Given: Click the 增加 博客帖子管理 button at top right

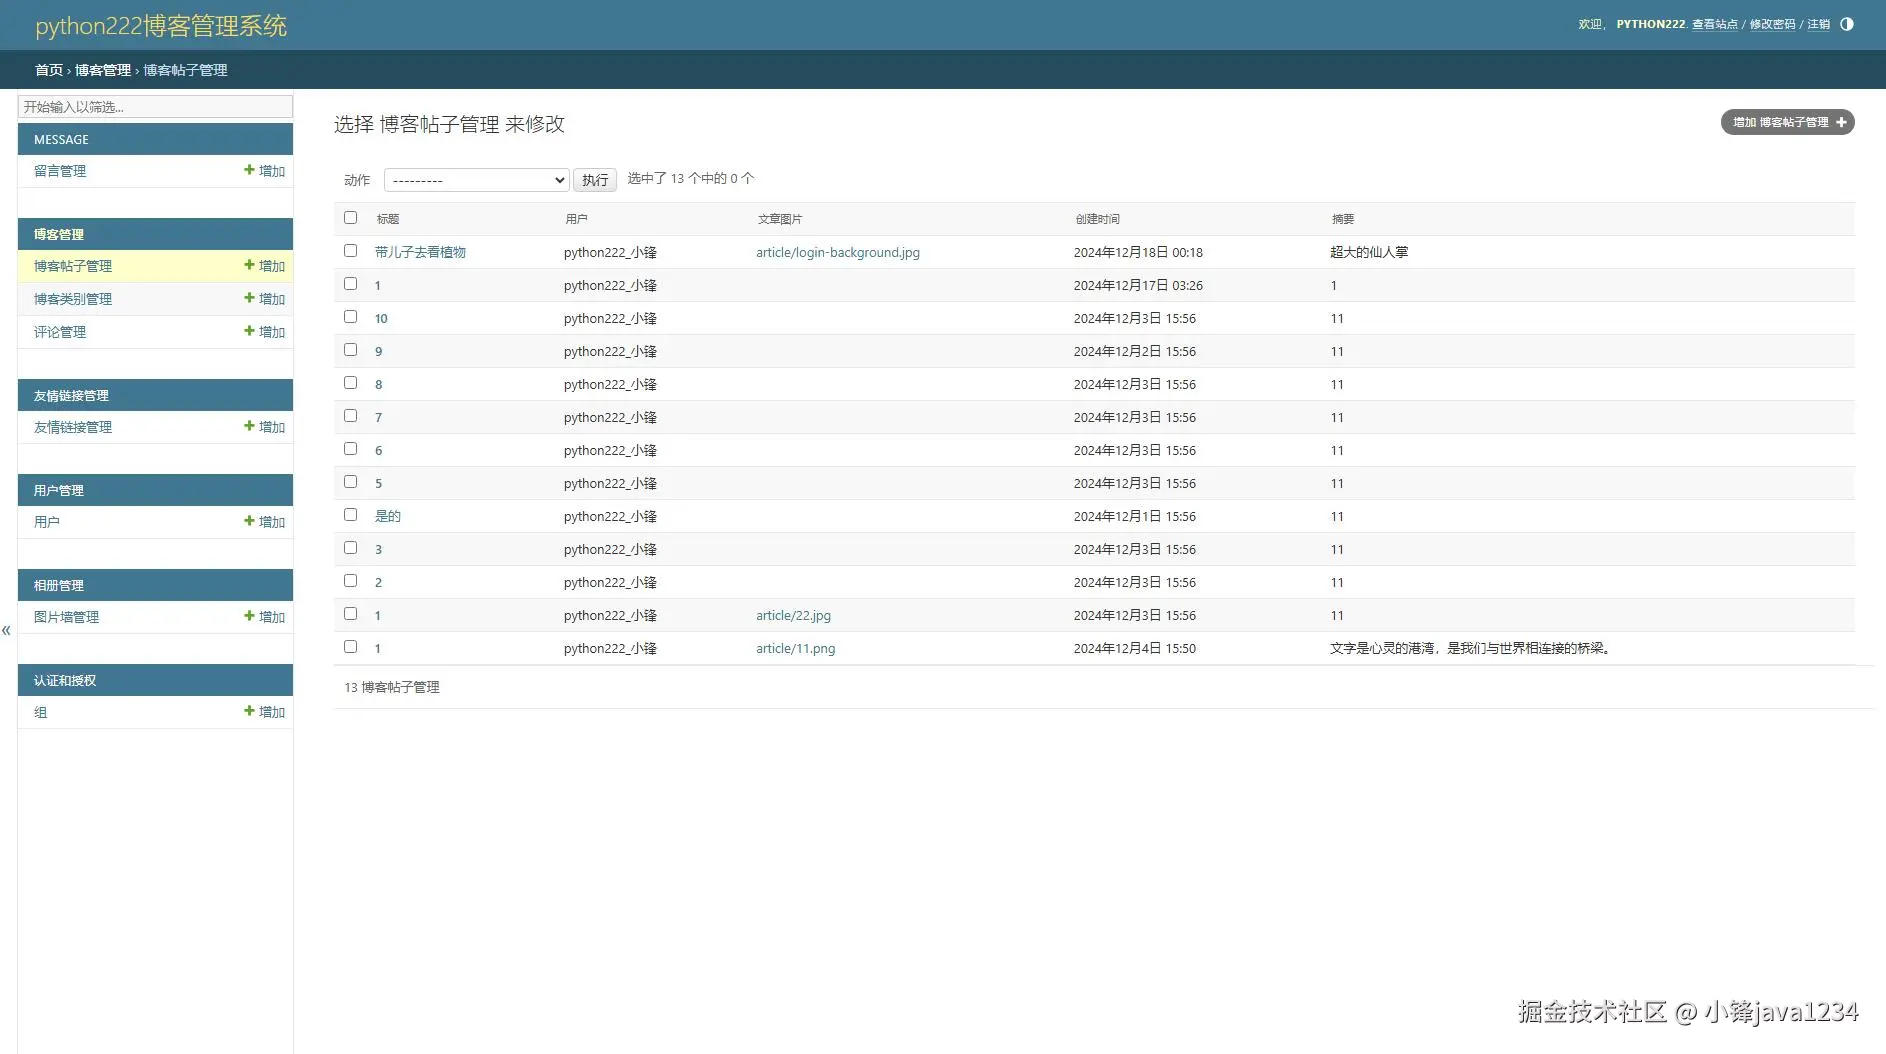Looking at the screenshot, I should point(1787,122).
